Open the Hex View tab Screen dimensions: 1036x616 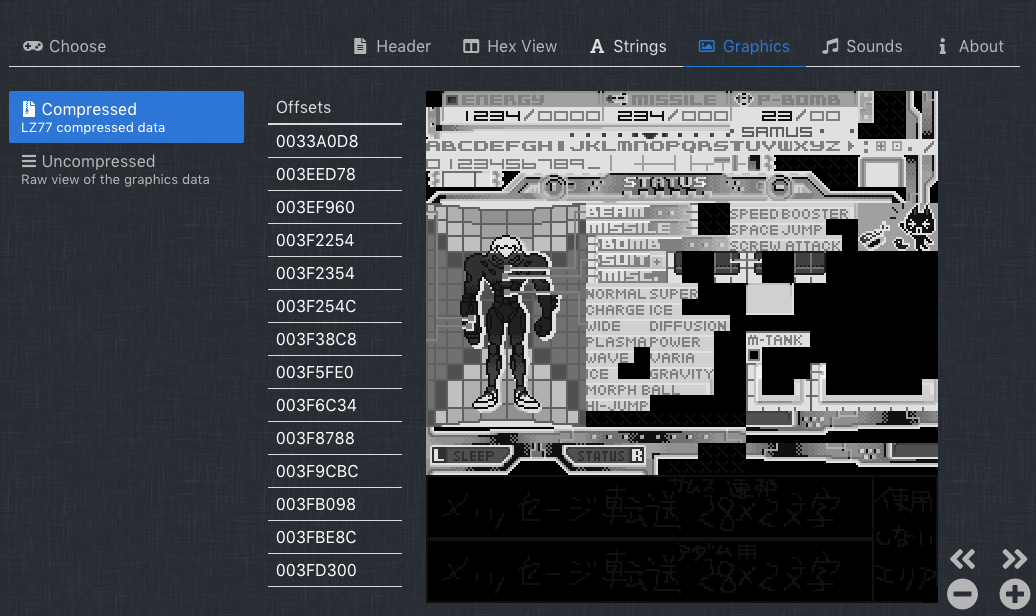point(510,46)
